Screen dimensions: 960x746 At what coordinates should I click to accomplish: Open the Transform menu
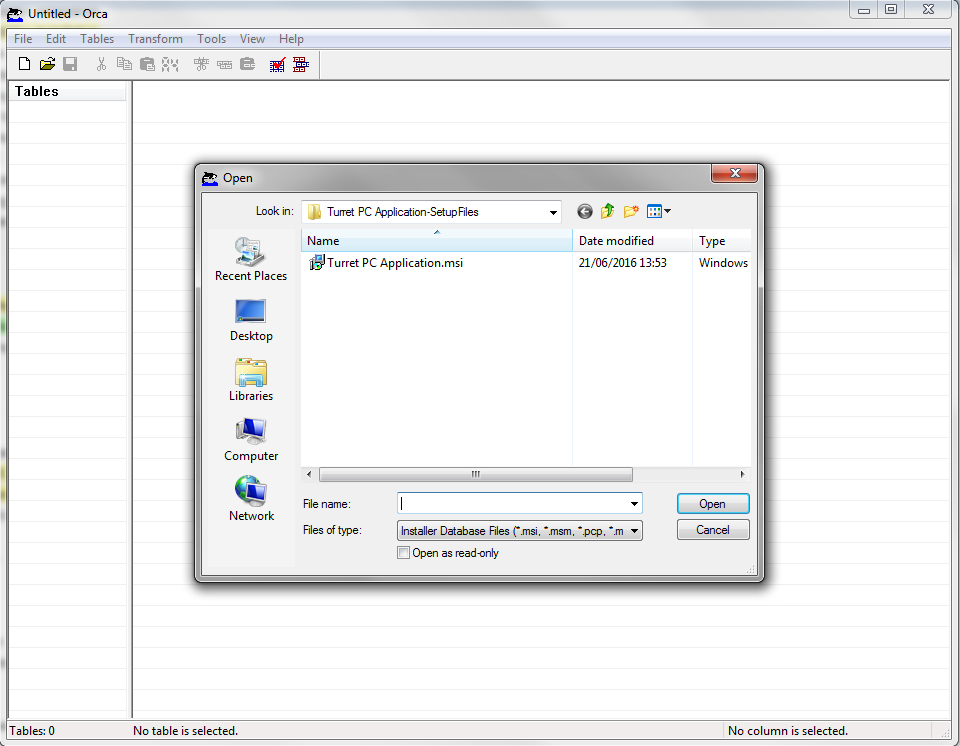point(156,39)
